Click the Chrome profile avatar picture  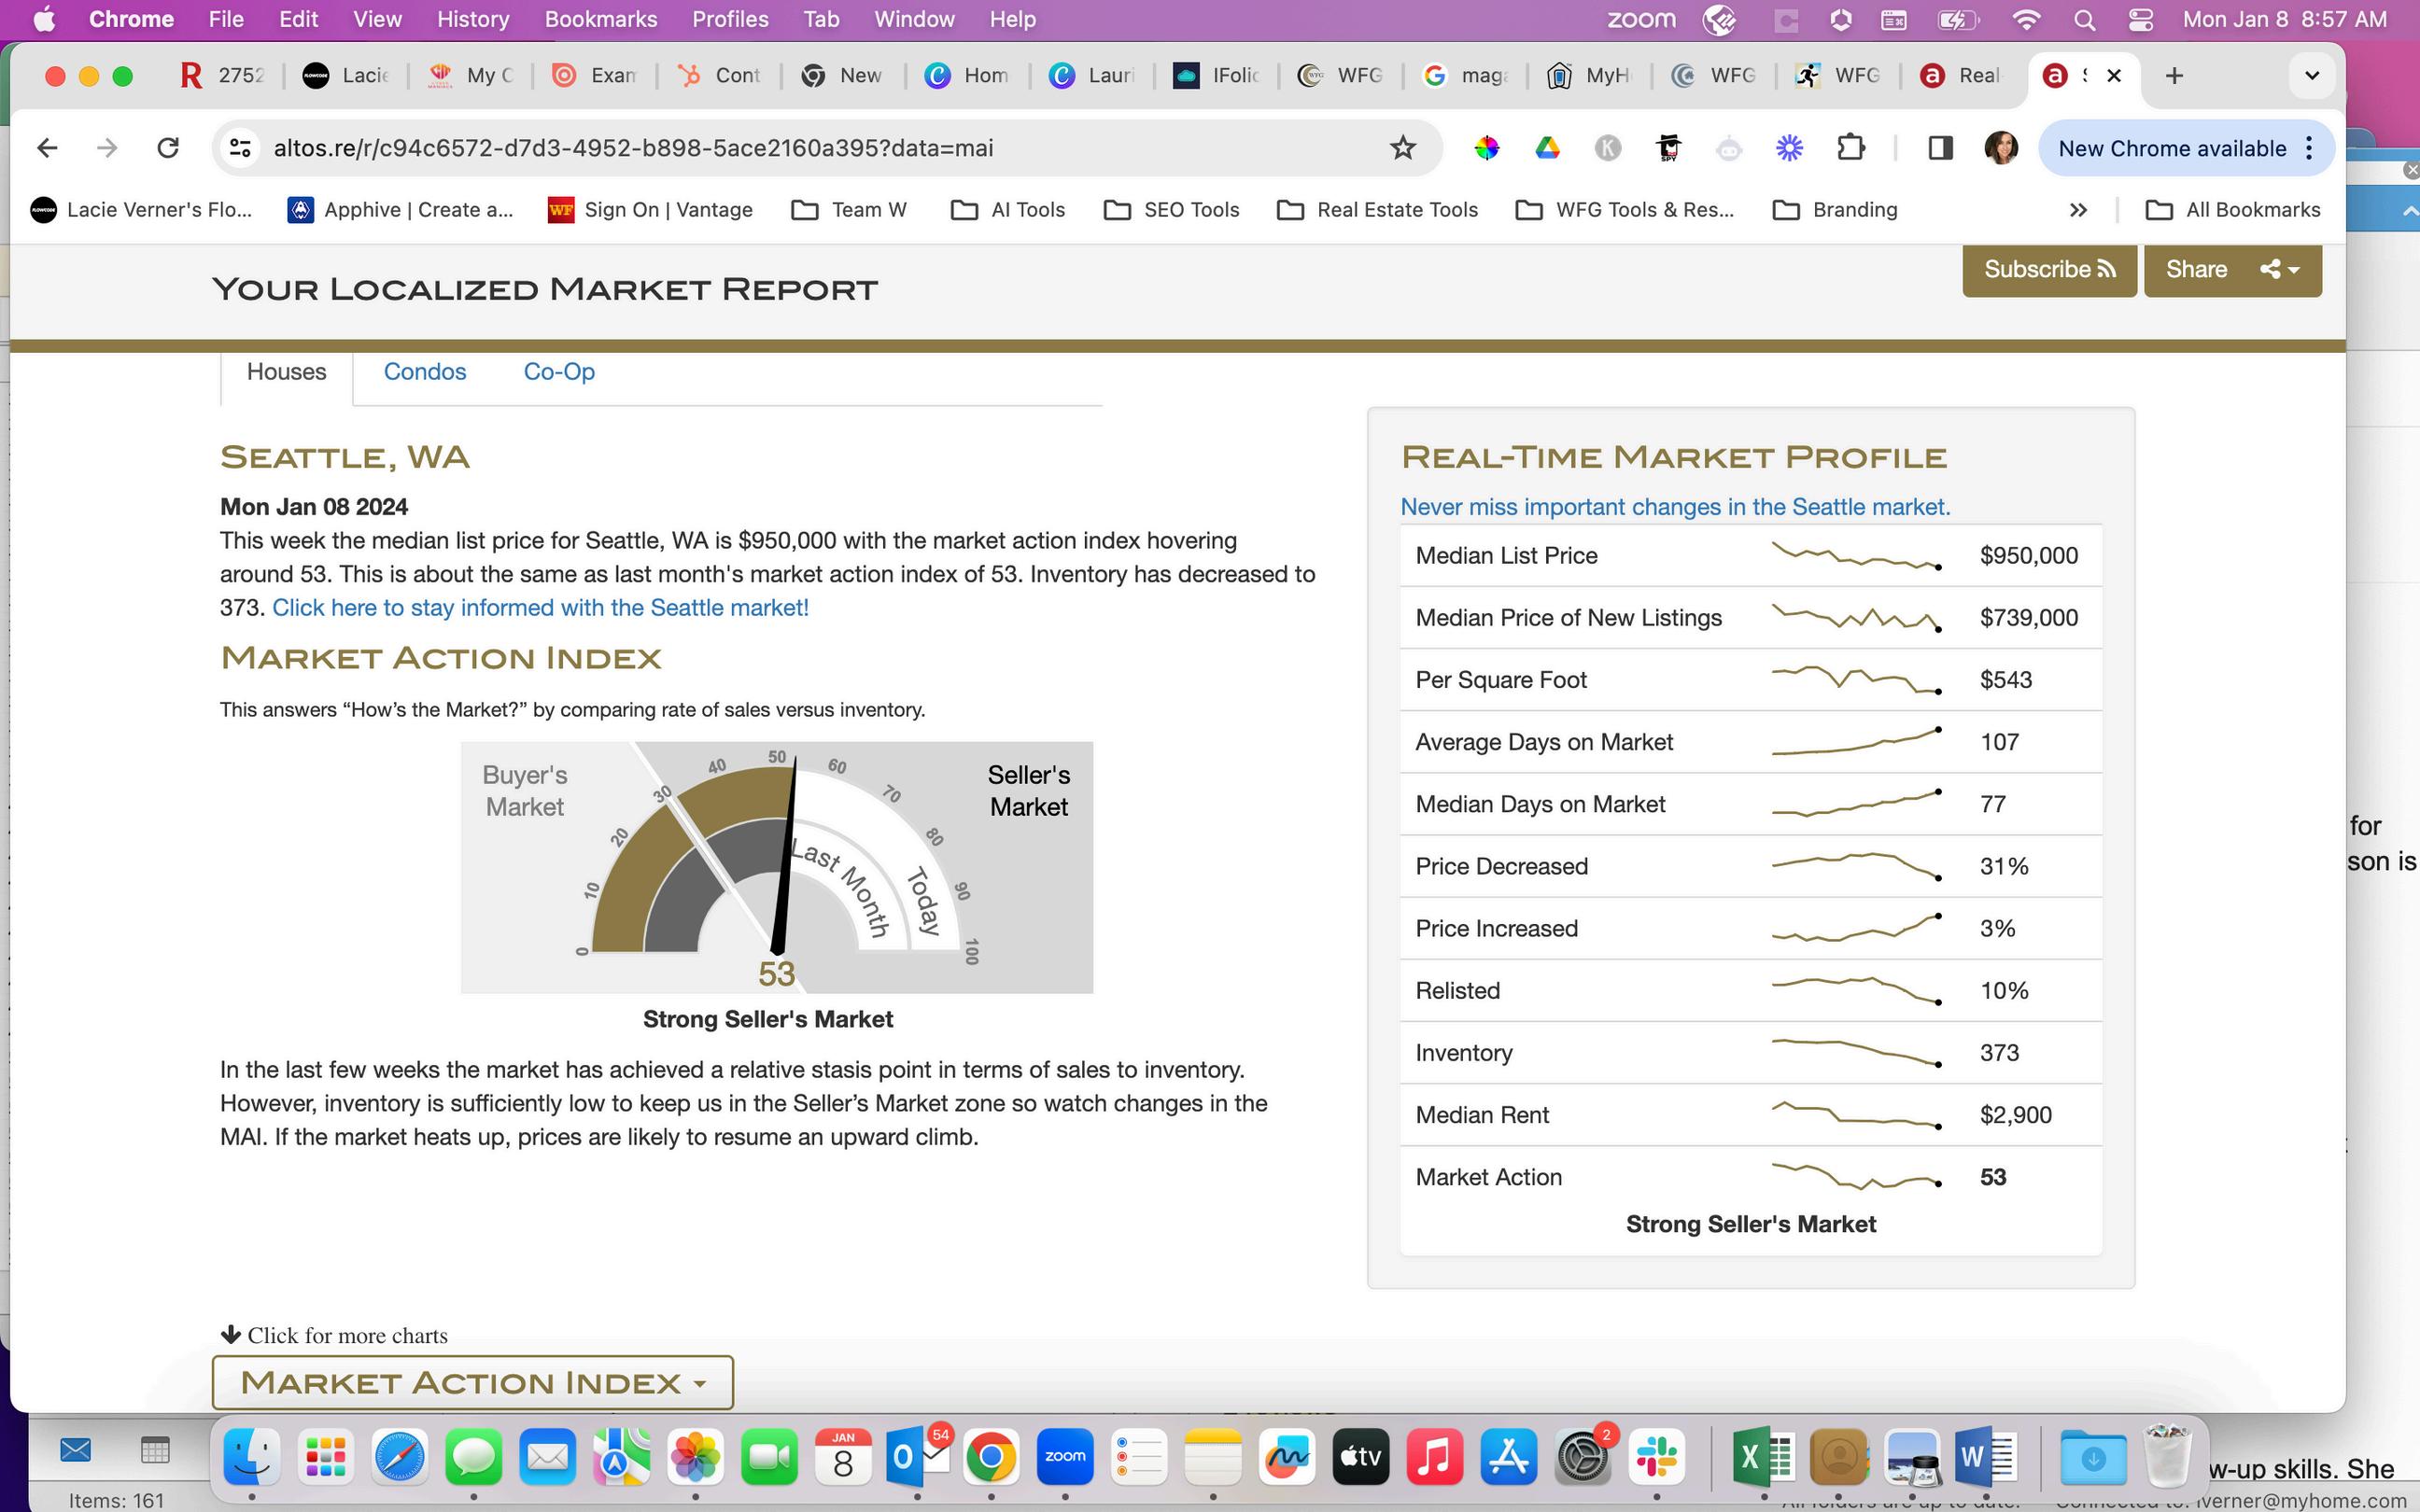[2000, 148]
